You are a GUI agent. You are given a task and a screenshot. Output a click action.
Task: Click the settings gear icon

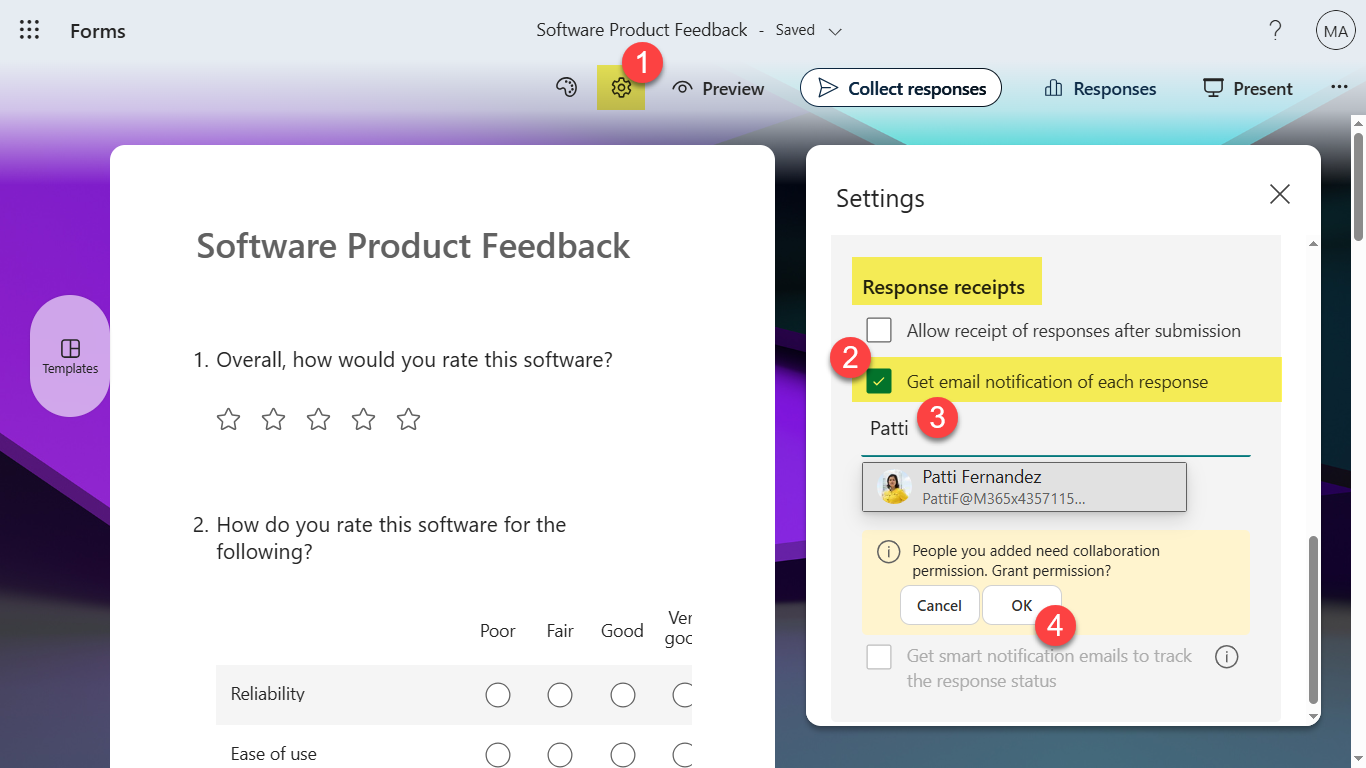point(621,88)
